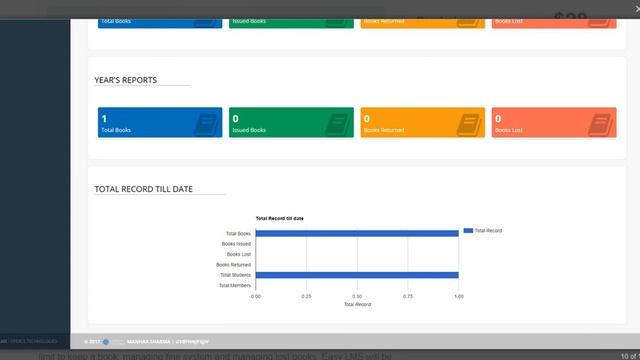Viewport: 640px width, 360px height.
Task: Click the partially visible top red Books Lost card
Action: 554,23
